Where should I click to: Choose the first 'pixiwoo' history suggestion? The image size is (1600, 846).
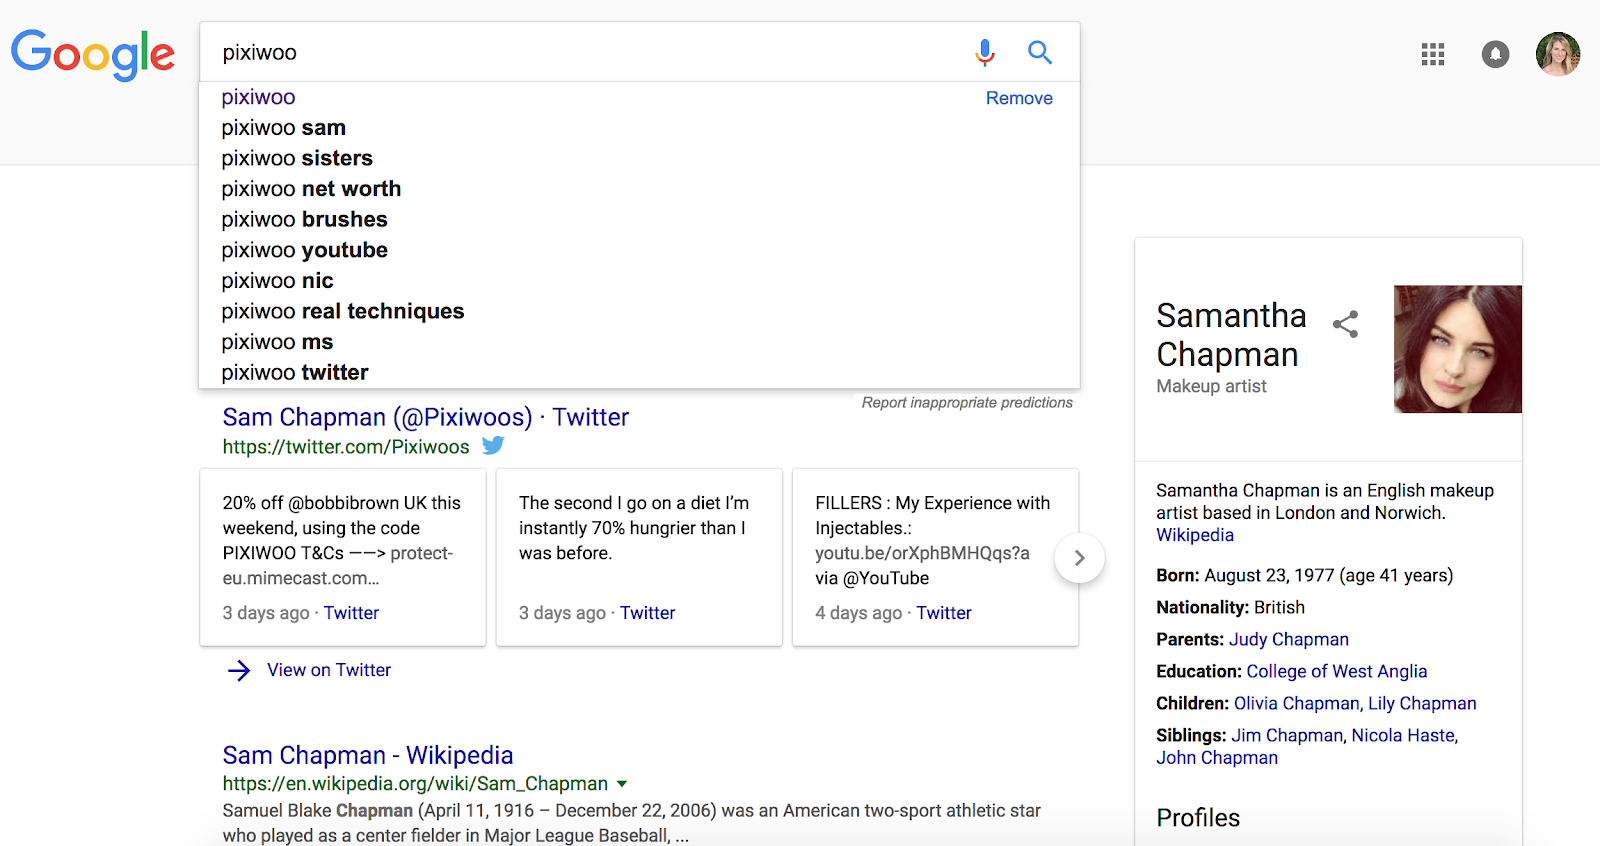click(258, 97)
